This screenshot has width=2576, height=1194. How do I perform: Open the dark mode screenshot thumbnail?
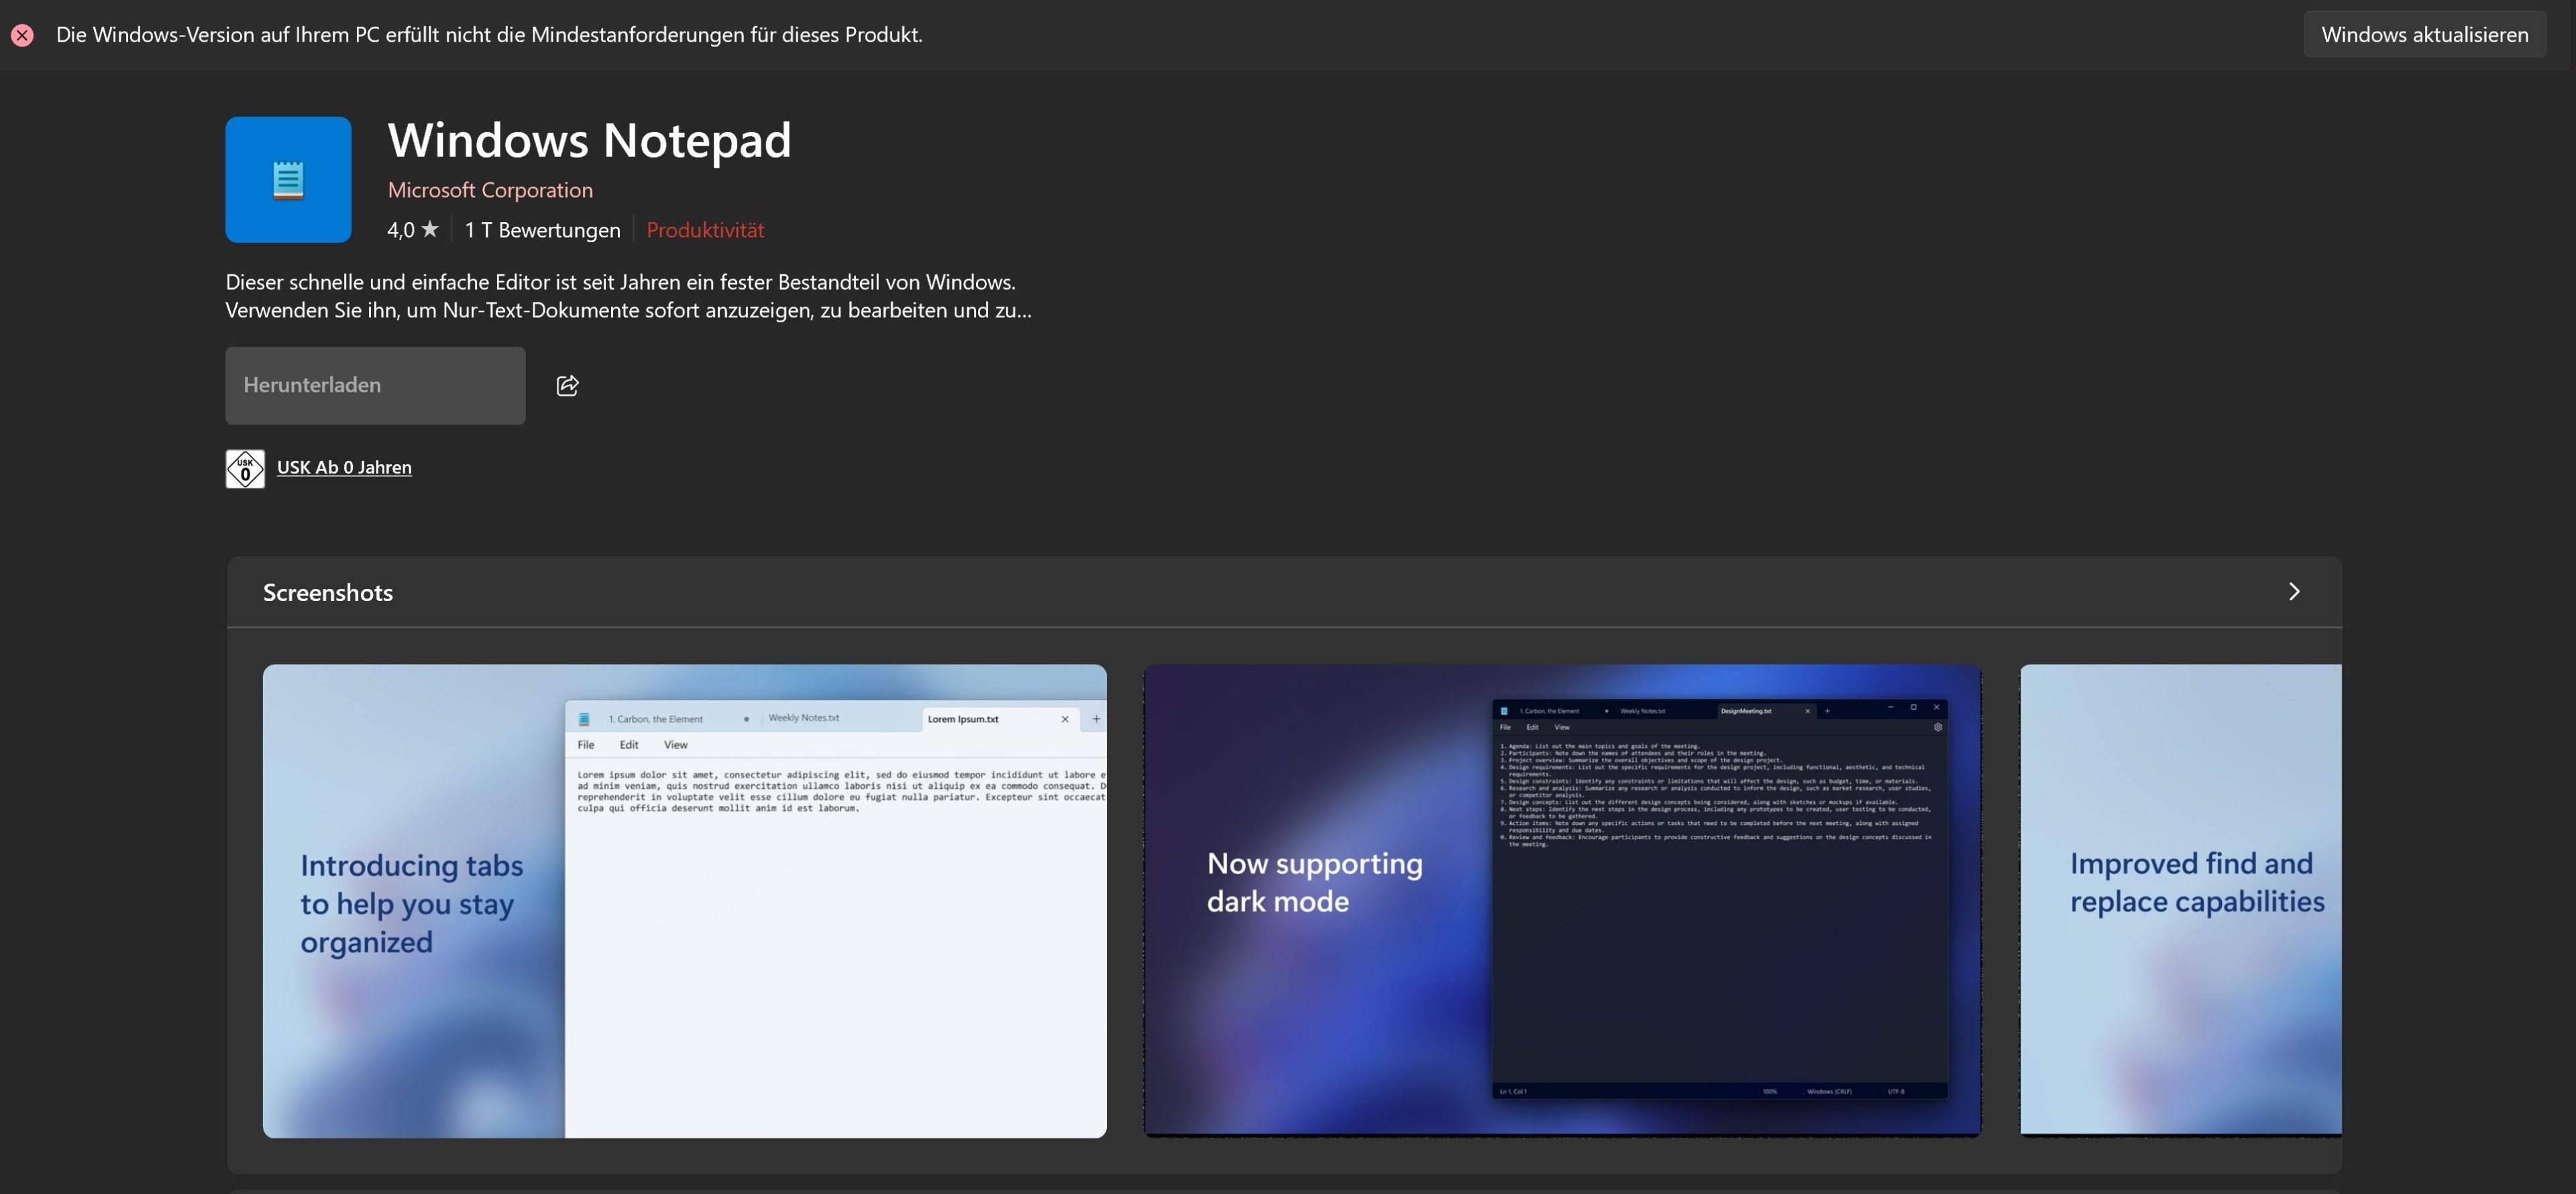pos(1562,900)
